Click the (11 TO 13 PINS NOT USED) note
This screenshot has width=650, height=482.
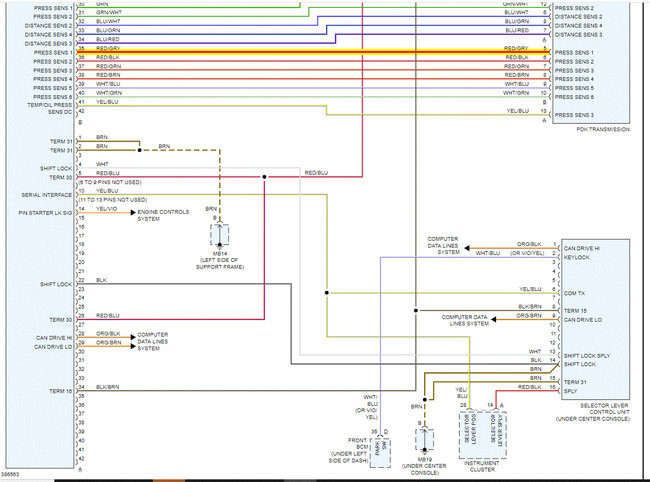[x=113, y=200]
